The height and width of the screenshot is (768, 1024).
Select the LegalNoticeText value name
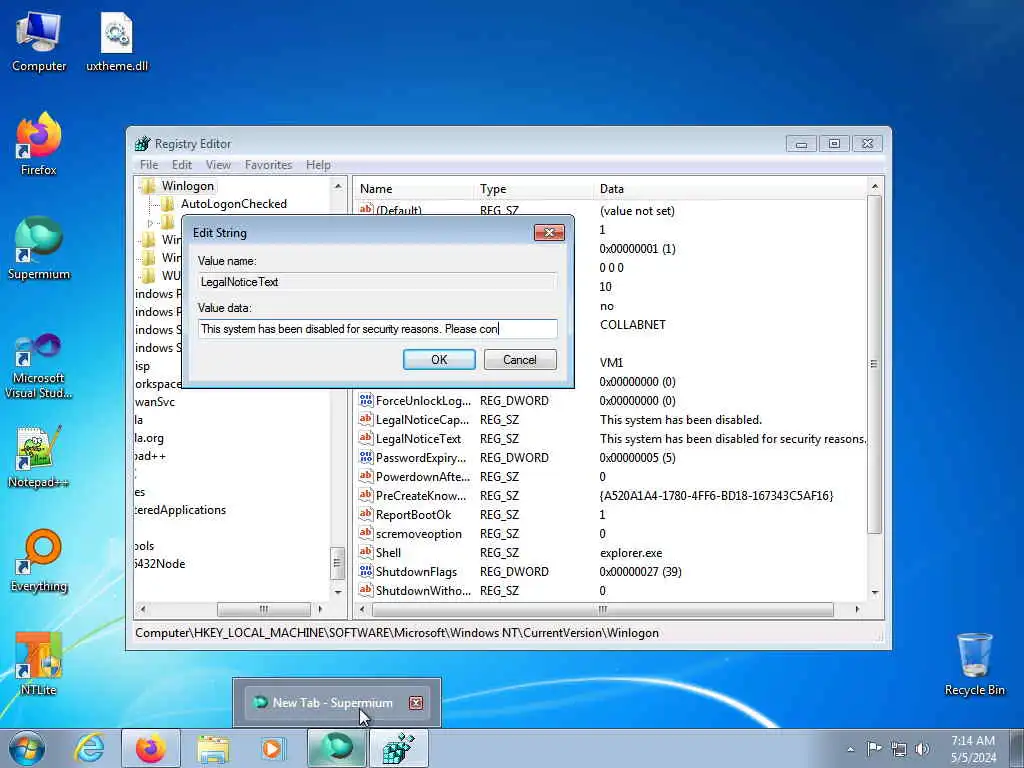point(419,439)
